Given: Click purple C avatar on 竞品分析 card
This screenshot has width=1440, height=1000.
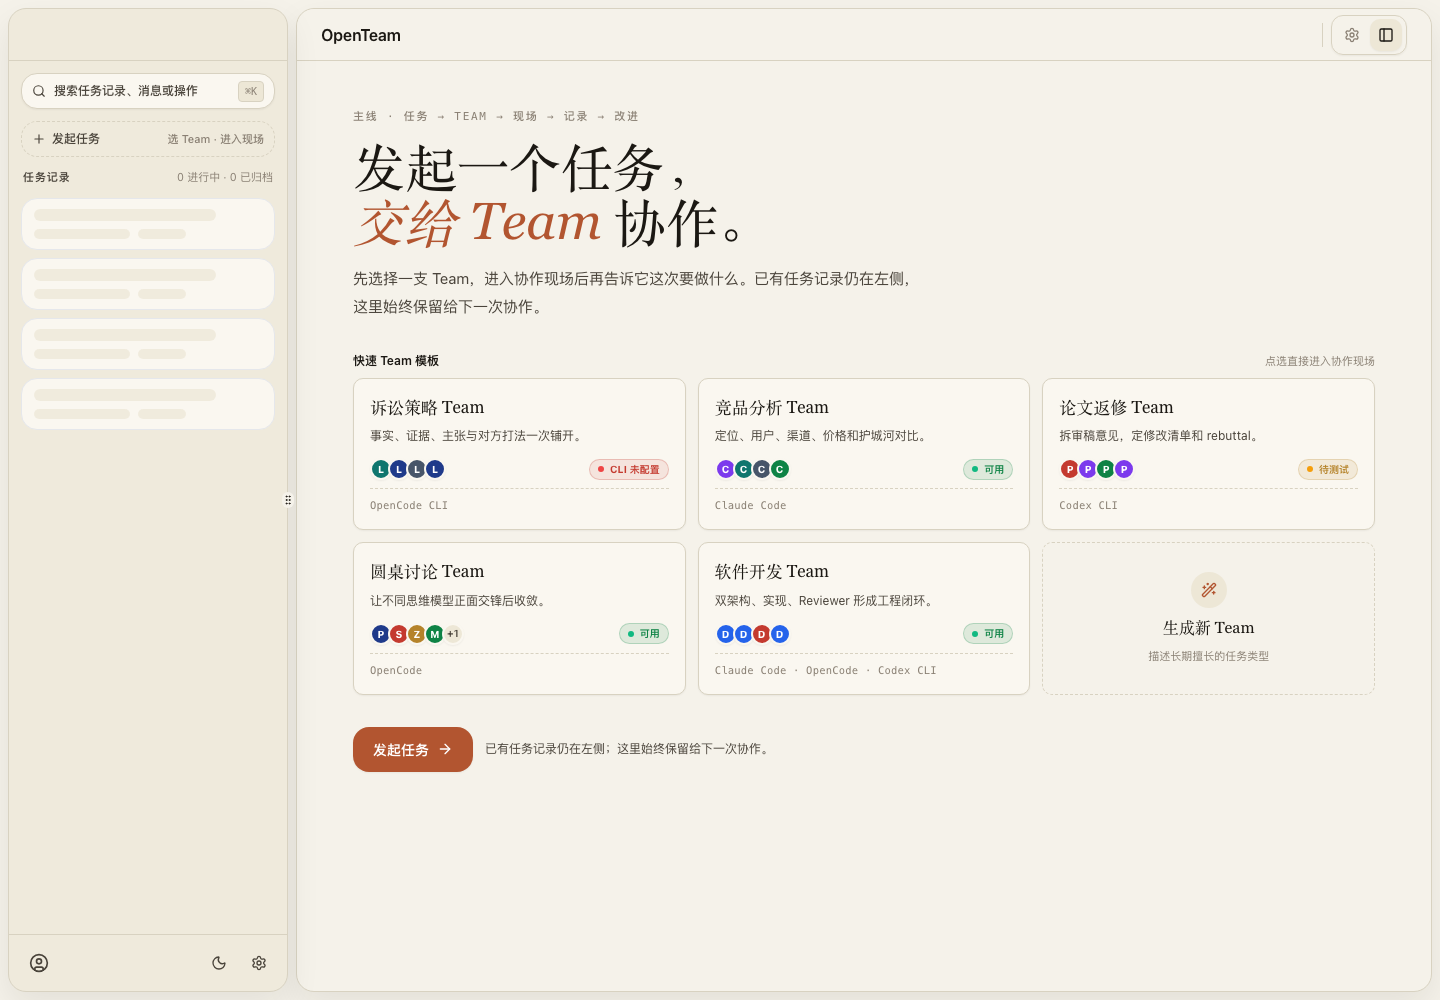Looking at the screenshot, I should 726,469.
